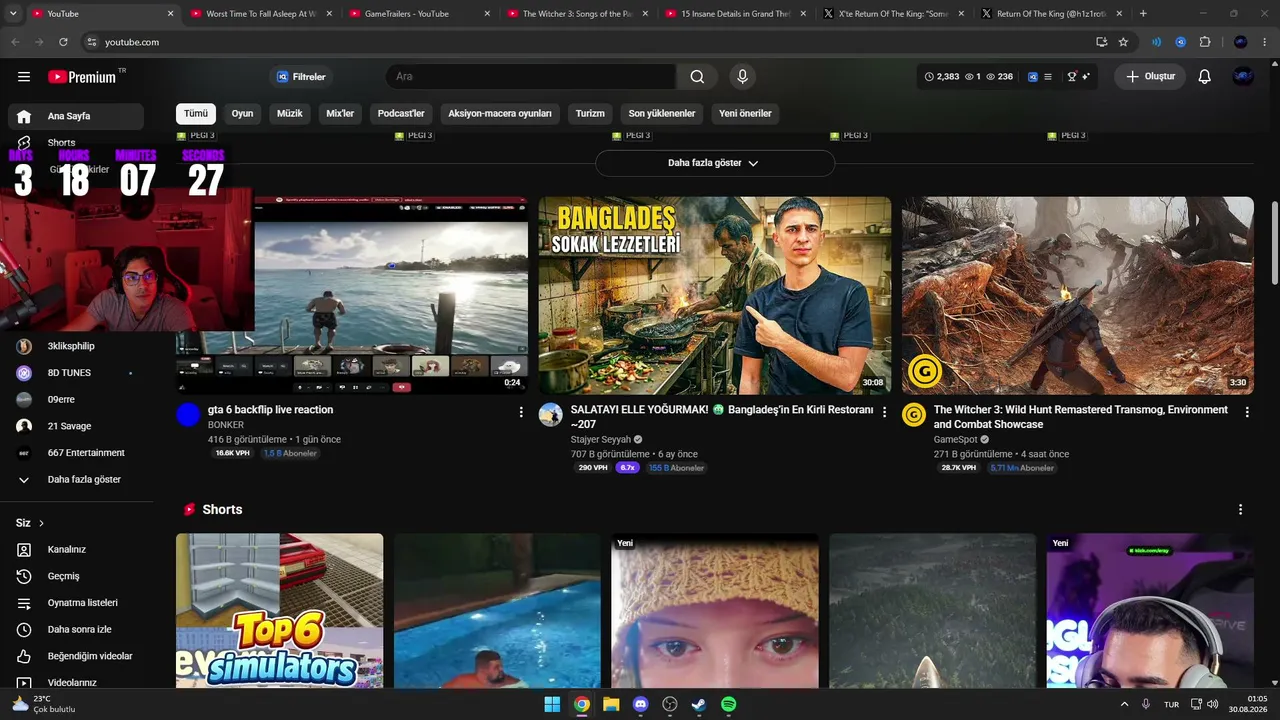Open the hamburger guide menu
This screenshot has height=720, width=1280.
24,77
